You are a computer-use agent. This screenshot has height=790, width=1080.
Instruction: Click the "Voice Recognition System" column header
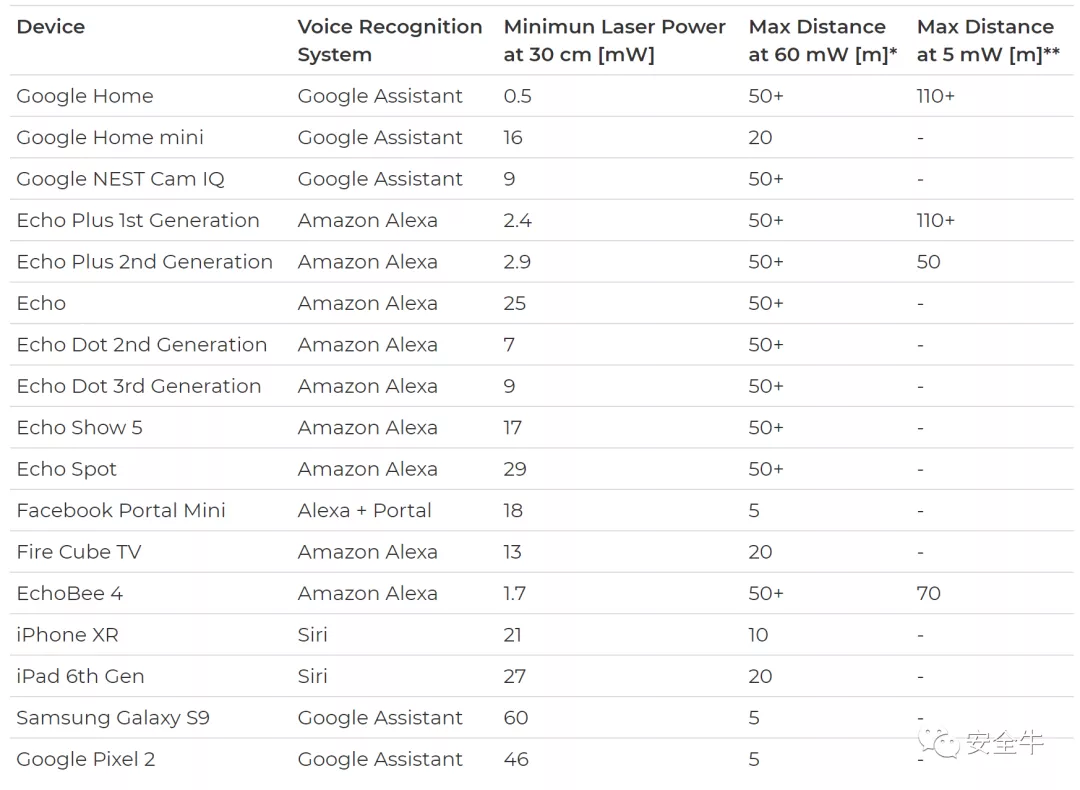[x=389, y=41]
